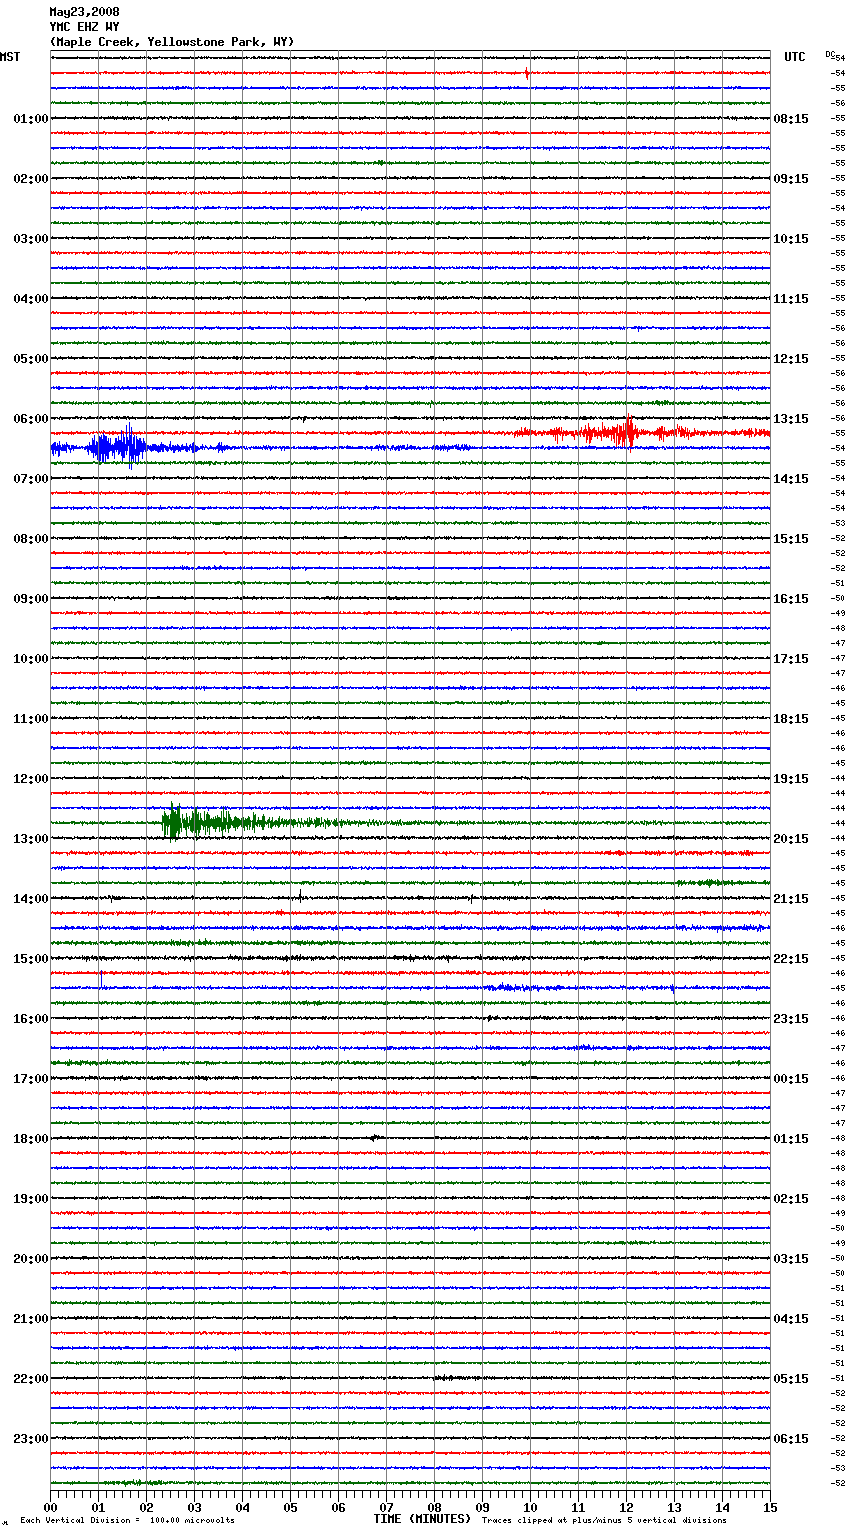This screenshot has width=850, height=1534.
Task: Click the "MST" timezone label
Action: (10, 57)
